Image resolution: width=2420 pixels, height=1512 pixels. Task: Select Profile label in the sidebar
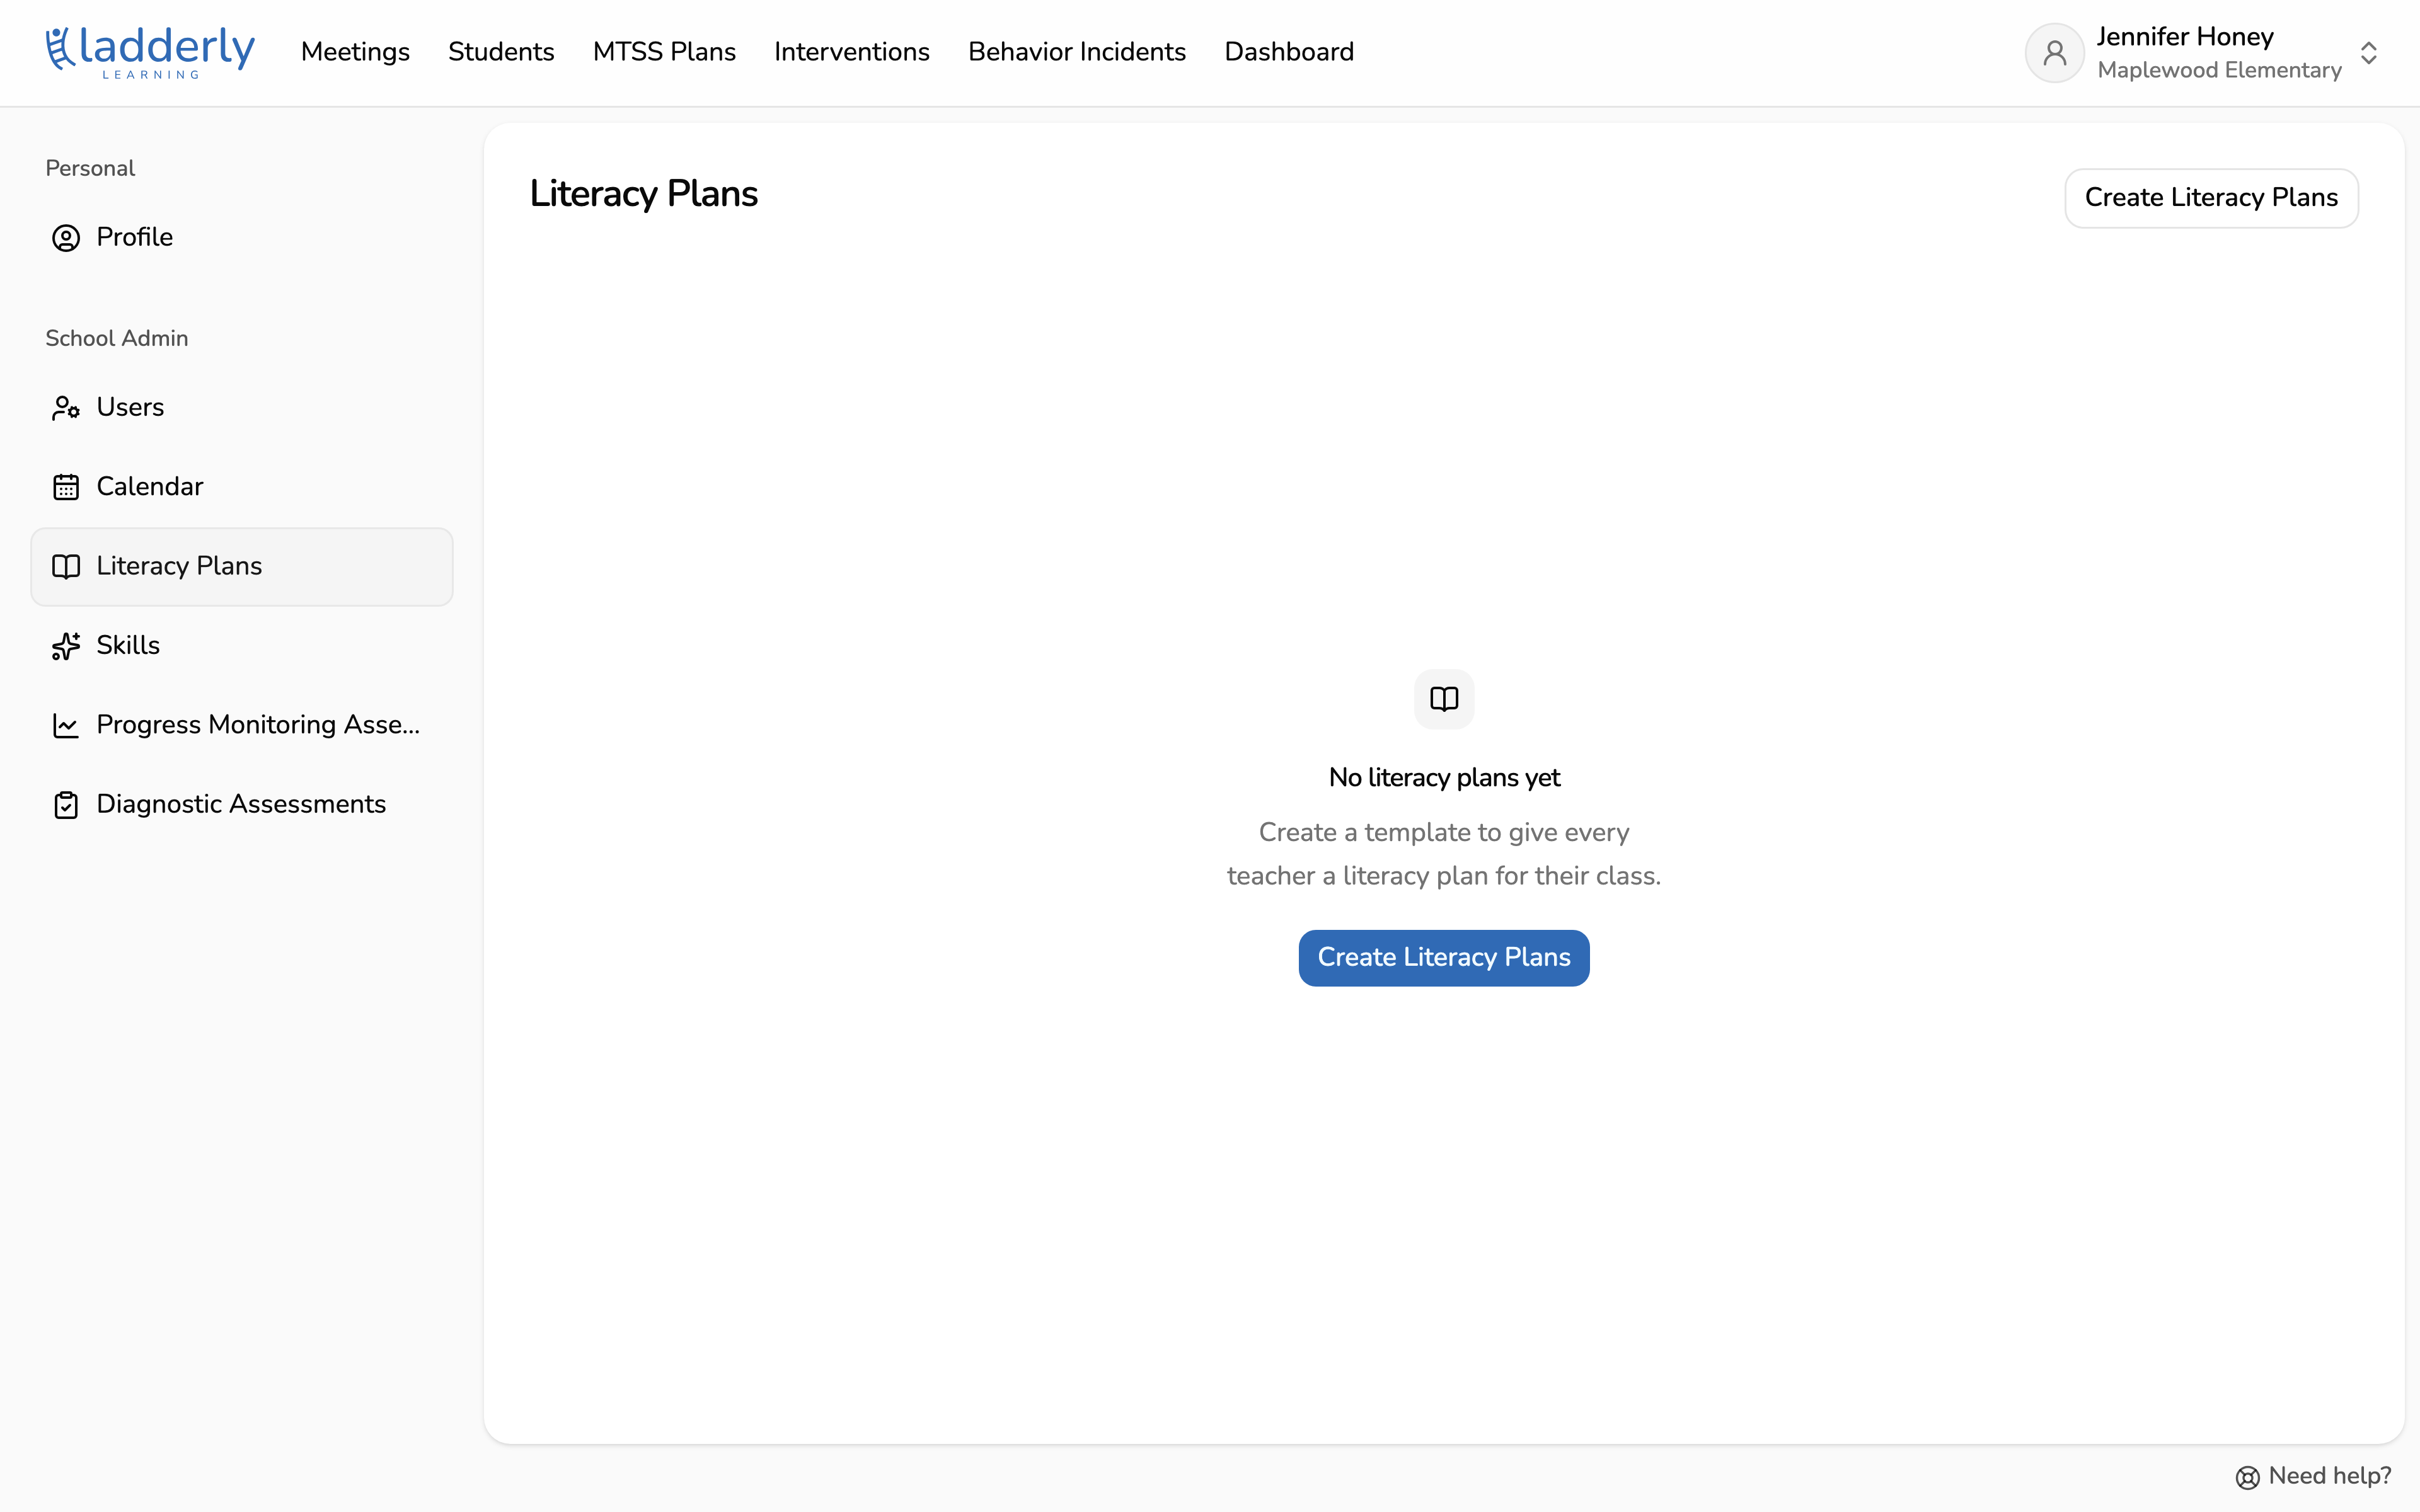click(x=135, y=237)
